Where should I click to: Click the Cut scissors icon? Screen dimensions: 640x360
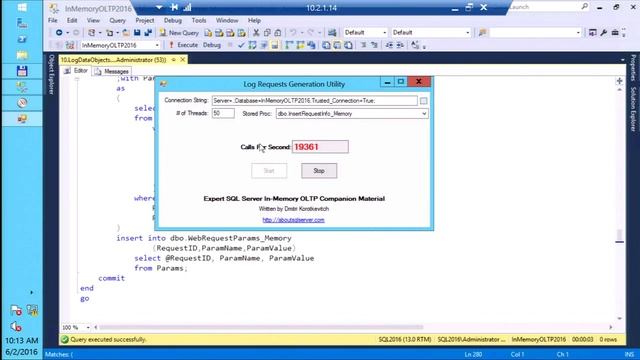point(256,33)
